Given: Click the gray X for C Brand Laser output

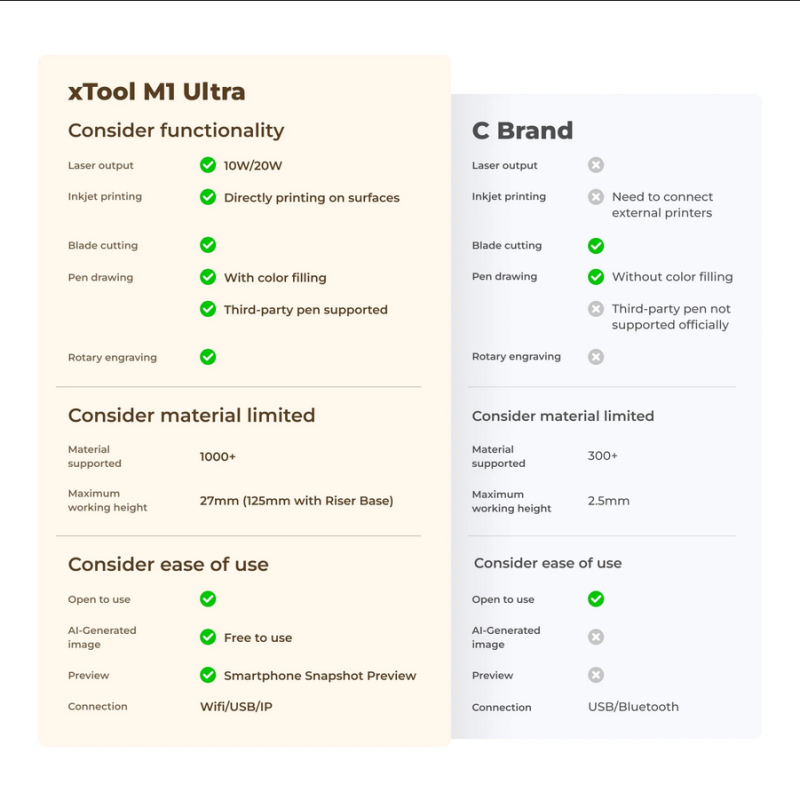Looking at the screenshot, I should coord(596,165).
